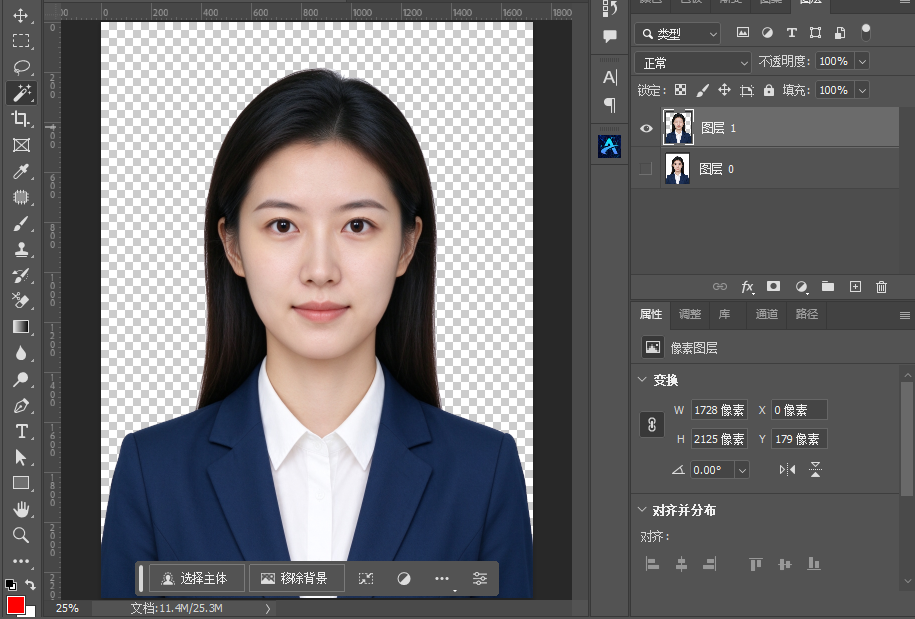Switch to the 通道 tab

tap(766, 314)
